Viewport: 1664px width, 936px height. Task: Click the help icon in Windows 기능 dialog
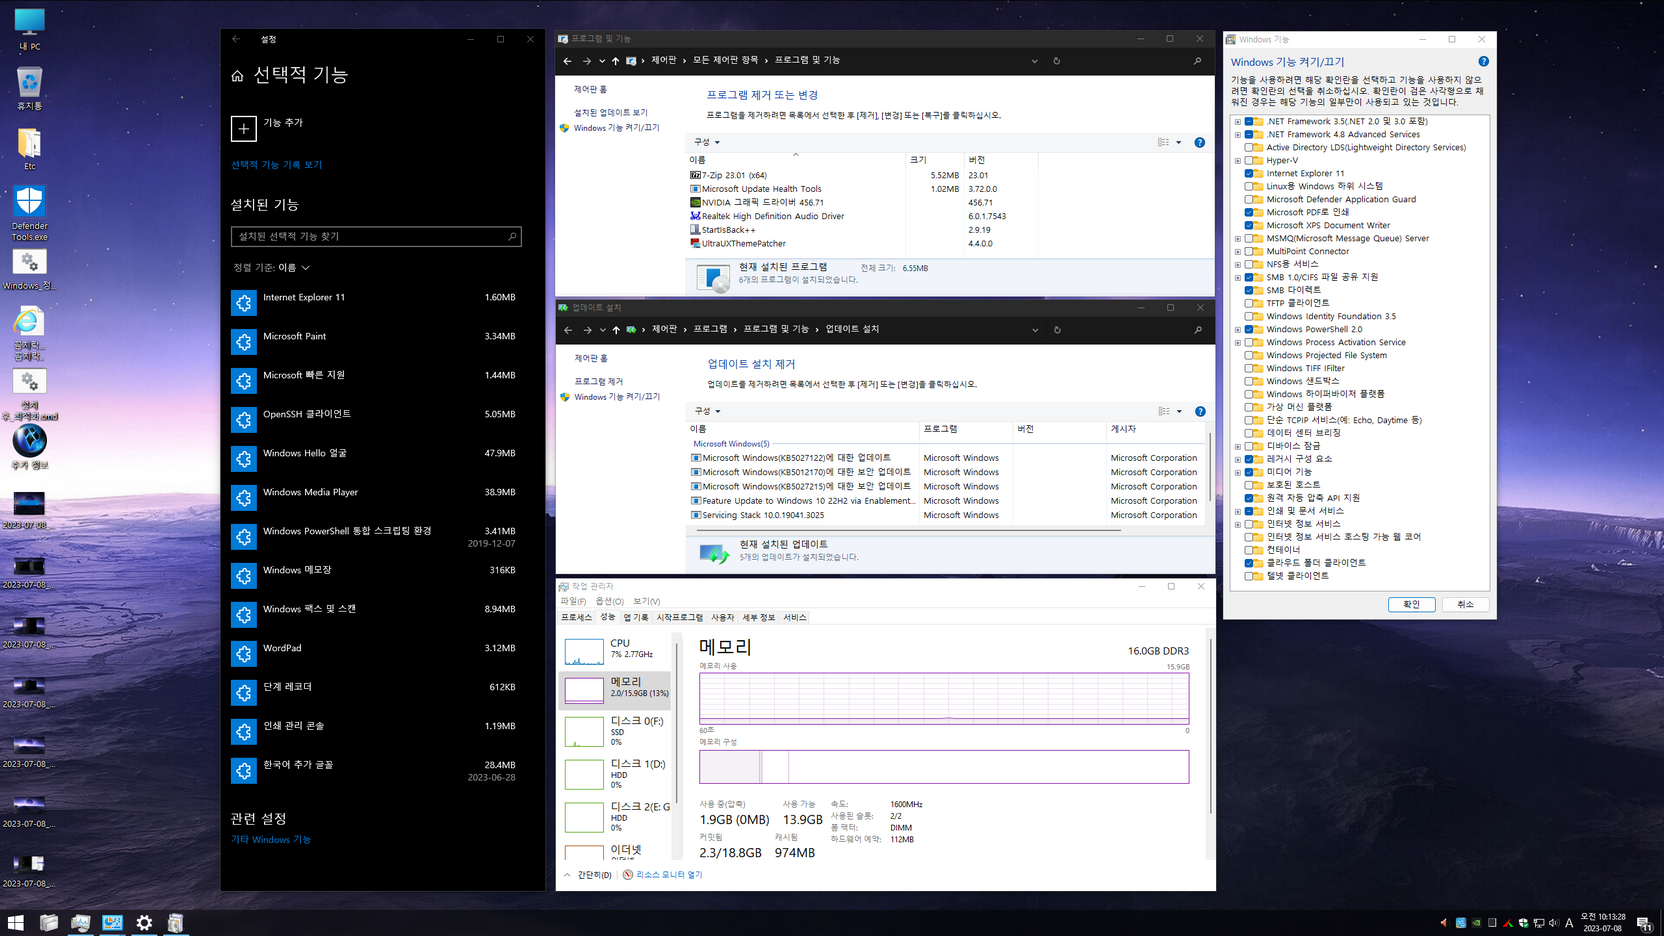click(x=1484, y=62)
